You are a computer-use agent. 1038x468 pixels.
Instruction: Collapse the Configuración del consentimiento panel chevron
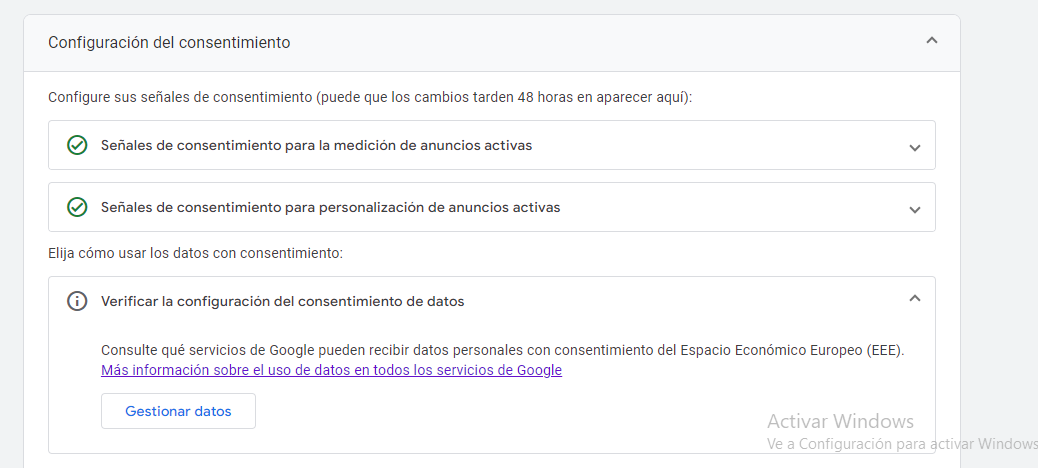pos(931,41)
